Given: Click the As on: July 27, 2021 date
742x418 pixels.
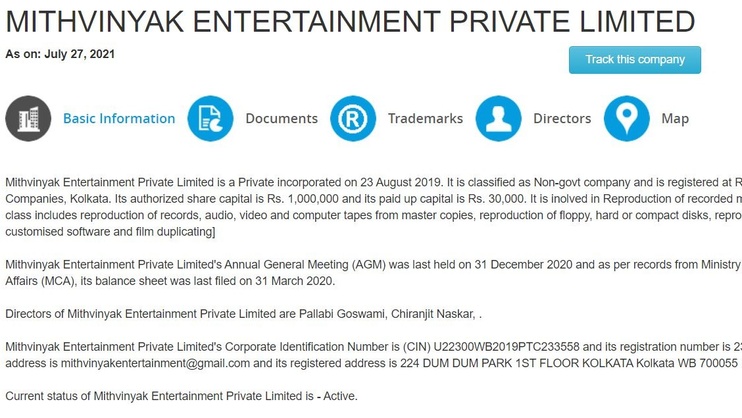Looking at the screenshot, I should pos(60,54).
